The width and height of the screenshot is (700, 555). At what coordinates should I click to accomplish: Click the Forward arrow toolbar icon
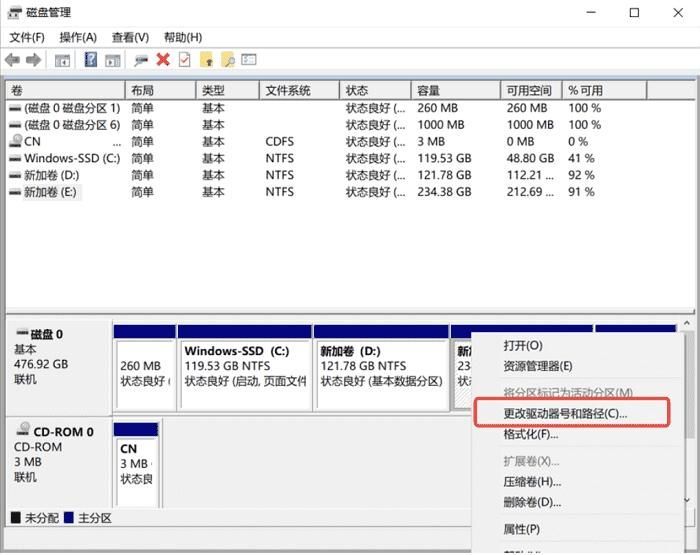pos(33,60)
